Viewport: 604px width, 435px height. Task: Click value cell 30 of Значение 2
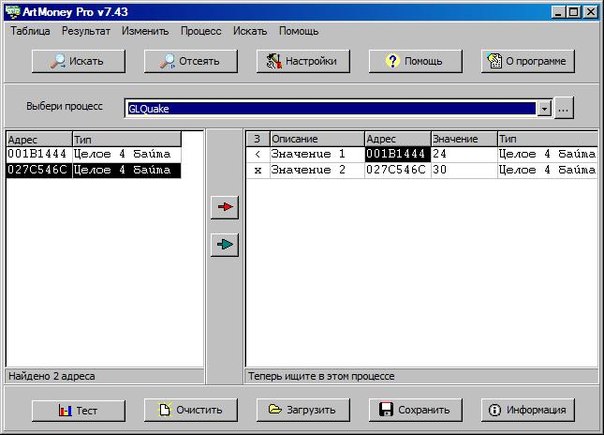464,170
